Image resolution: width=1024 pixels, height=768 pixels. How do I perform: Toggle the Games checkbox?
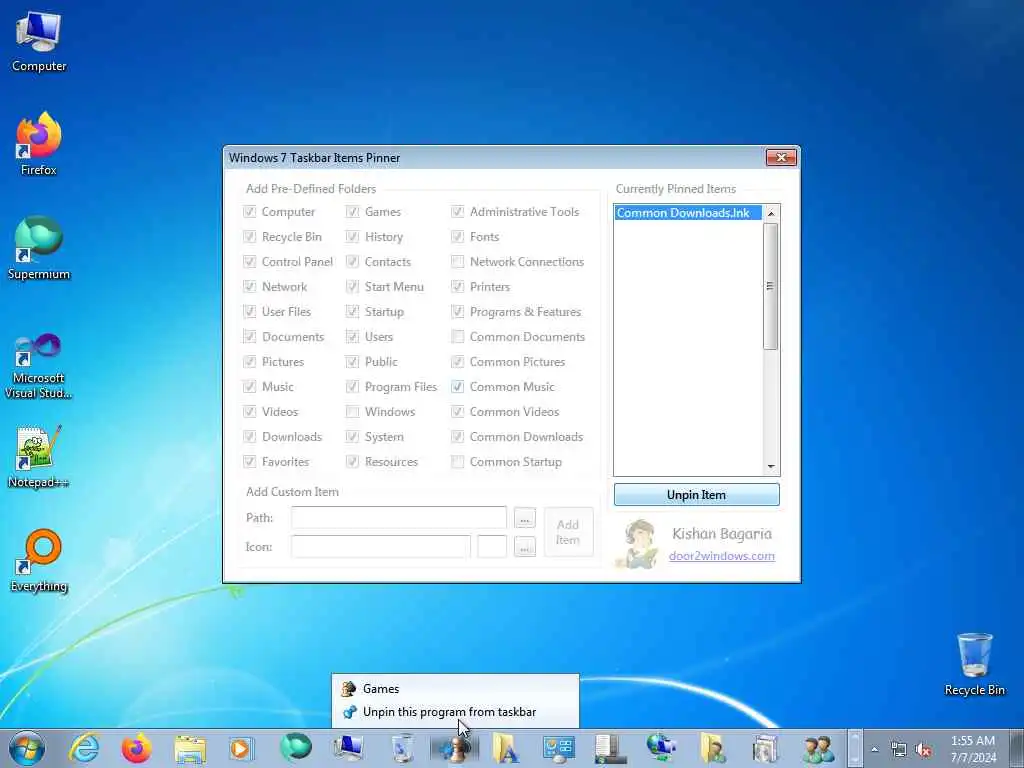[353, 212]
